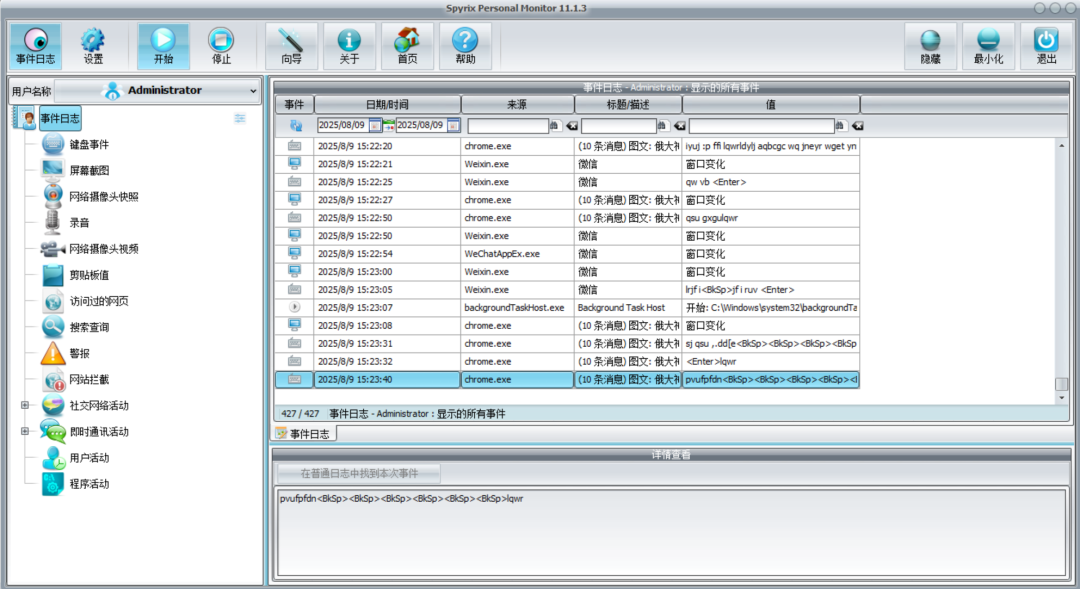Click binoculars search icon beside 值 filter

[840, 125]
